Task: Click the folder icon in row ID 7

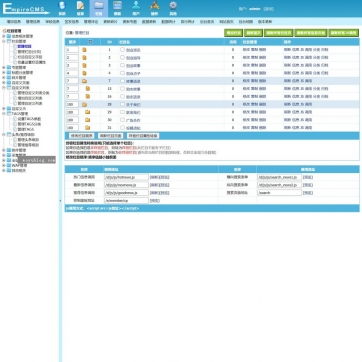Action: (x=84, y=81)
